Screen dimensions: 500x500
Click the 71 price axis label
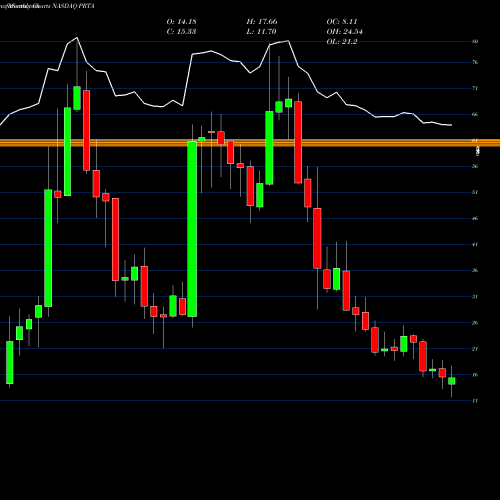475,88
